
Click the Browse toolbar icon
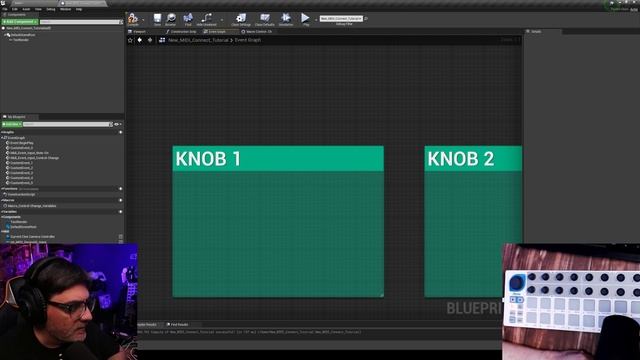pos(171,19)
